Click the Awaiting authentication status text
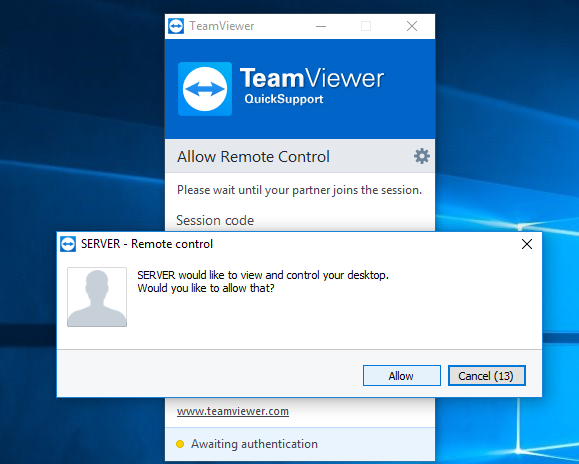Image resolution: width=579 pixels, height=464 pixels. [x=254, y=444]
